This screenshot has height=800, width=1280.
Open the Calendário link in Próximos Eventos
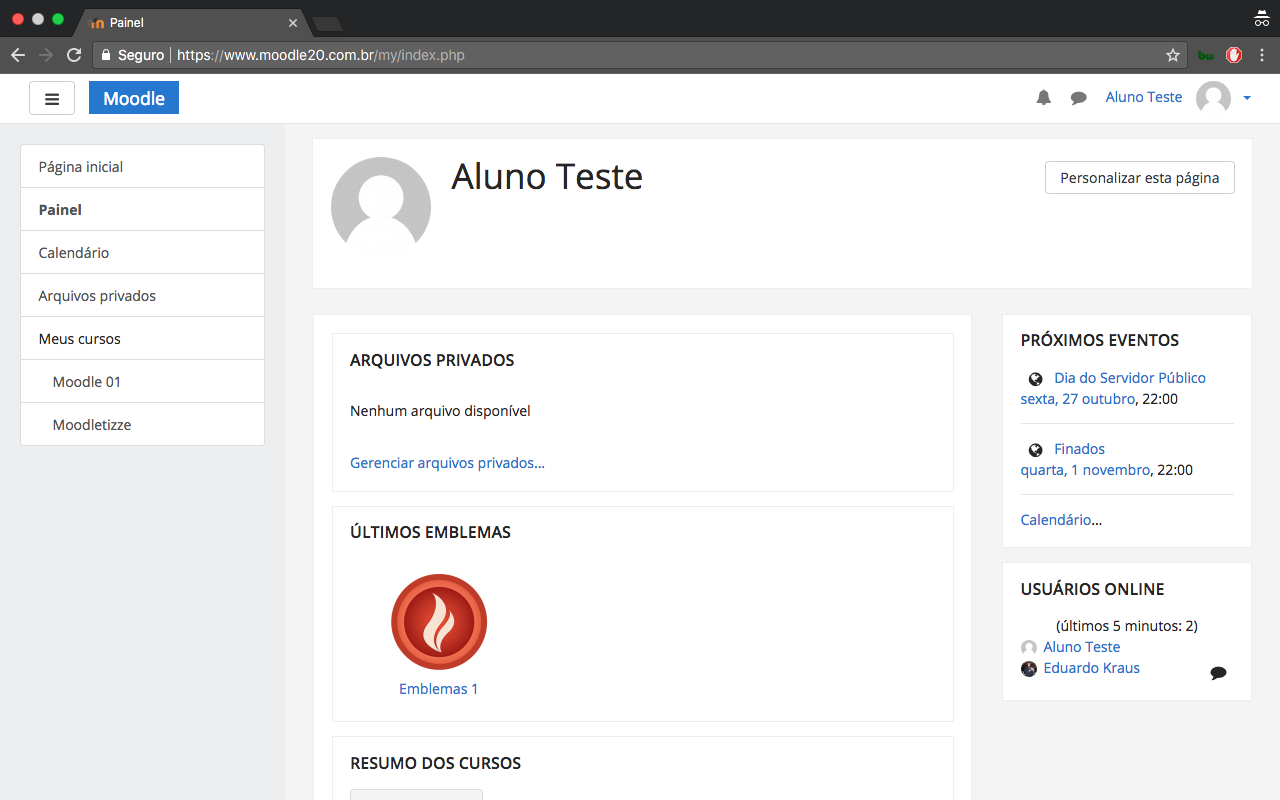click(x=1056, y=520)
